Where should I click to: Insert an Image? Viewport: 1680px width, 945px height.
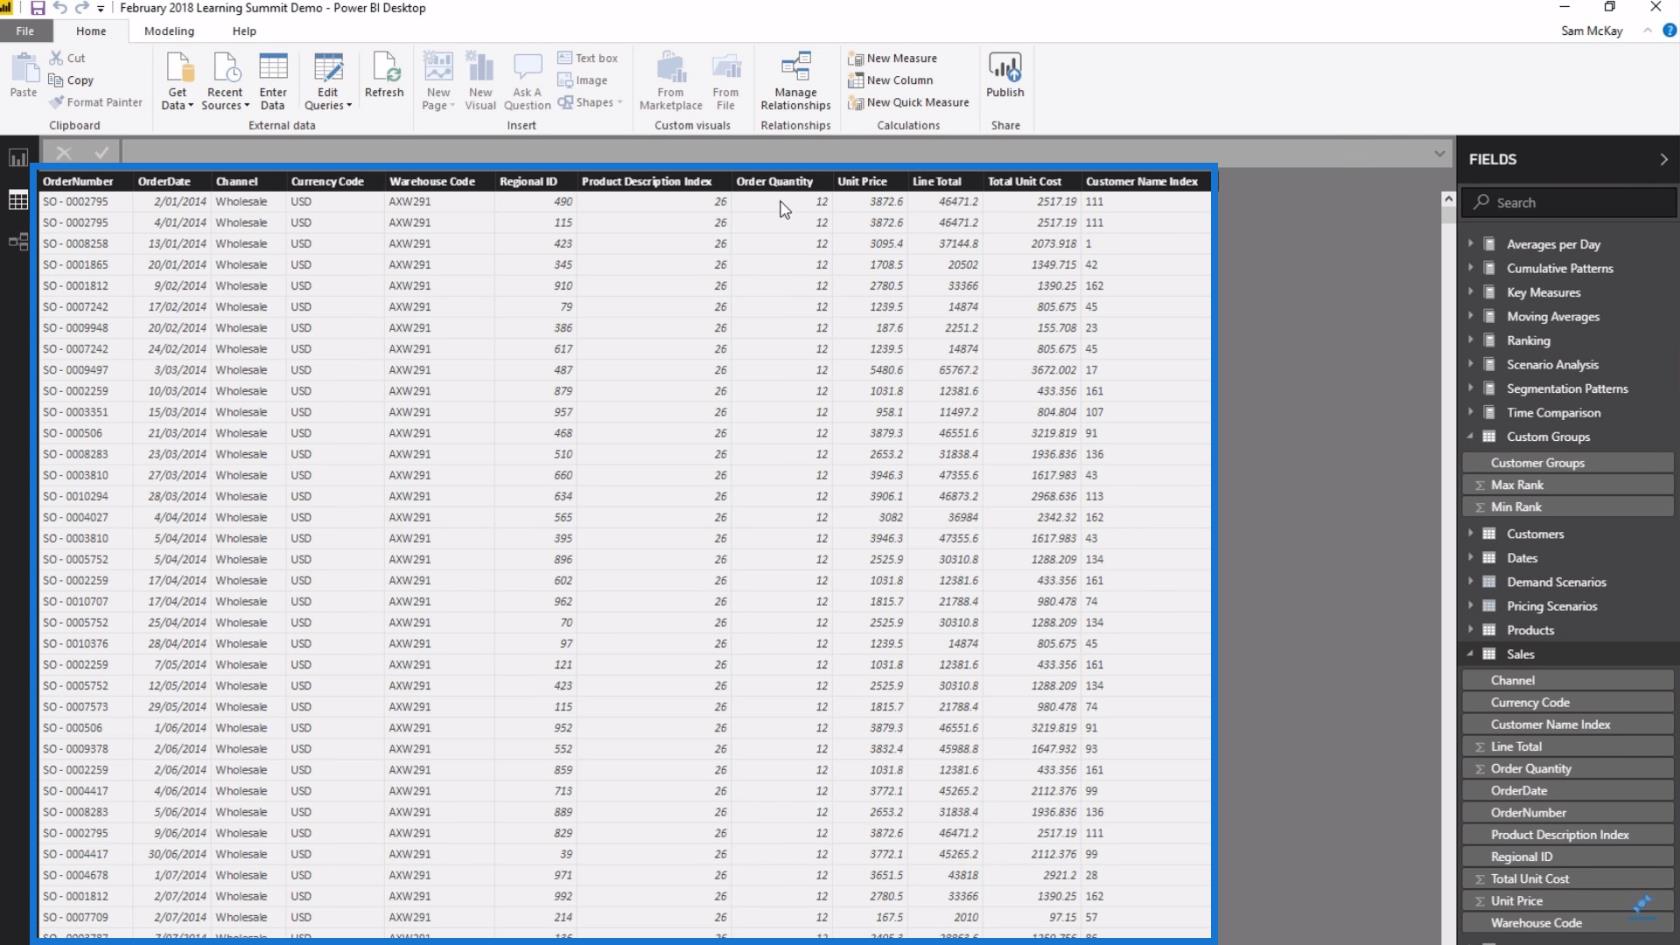tap(582, 80)
